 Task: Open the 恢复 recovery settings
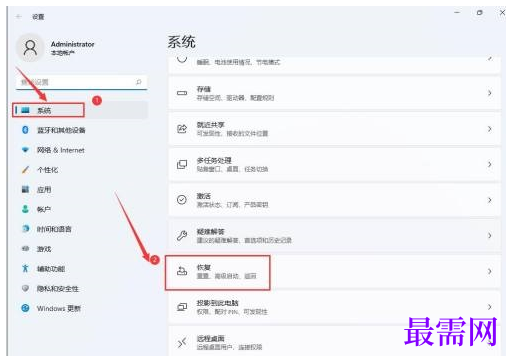334,271
